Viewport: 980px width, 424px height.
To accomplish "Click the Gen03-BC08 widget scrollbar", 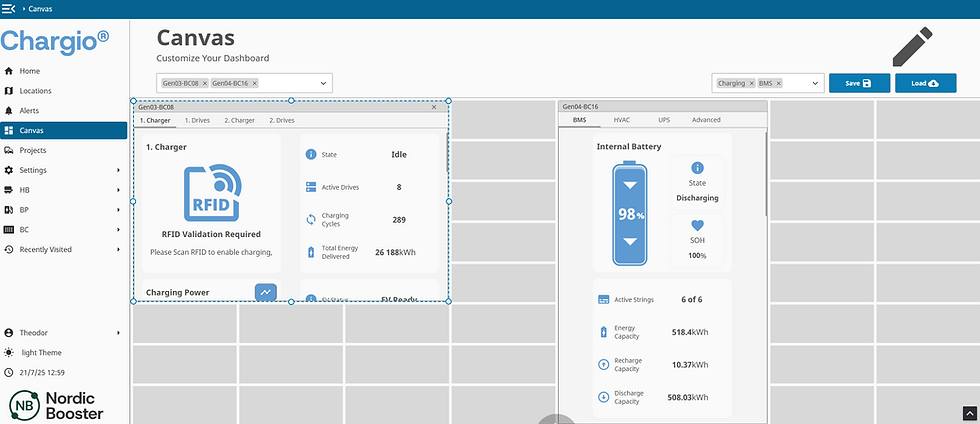I will 448,152.
